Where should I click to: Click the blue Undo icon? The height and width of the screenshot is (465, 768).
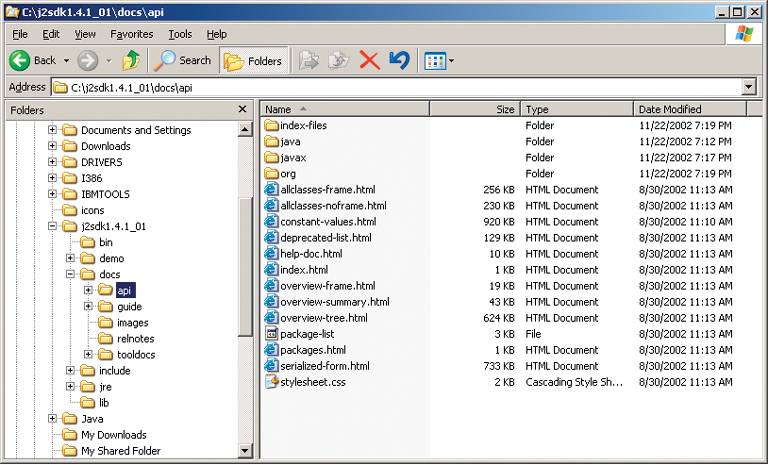coord(399,60)
